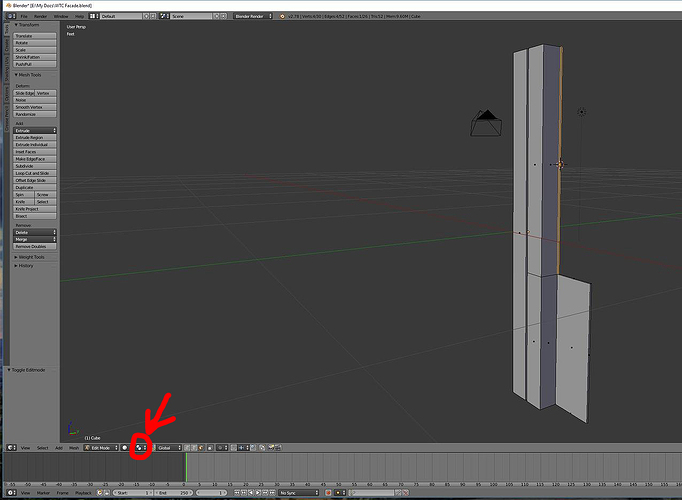Click the Extrude Region button

pyautogui.click(x=35, y=137)
